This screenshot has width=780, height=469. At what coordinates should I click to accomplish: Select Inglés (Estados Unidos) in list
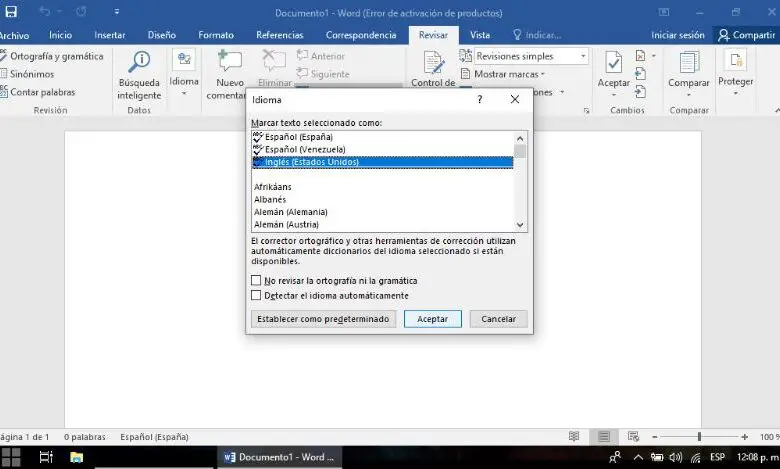382,162
